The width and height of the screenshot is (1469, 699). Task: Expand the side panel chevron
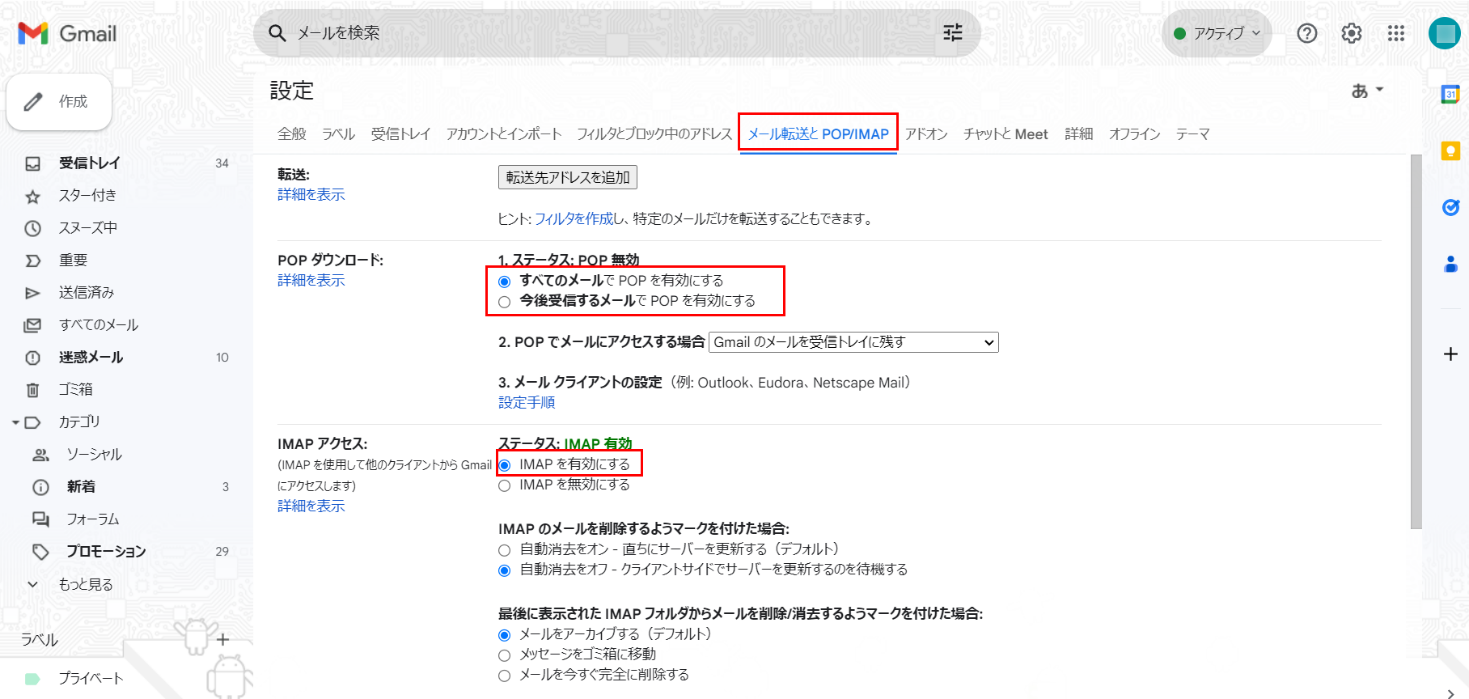point(1450,692)
